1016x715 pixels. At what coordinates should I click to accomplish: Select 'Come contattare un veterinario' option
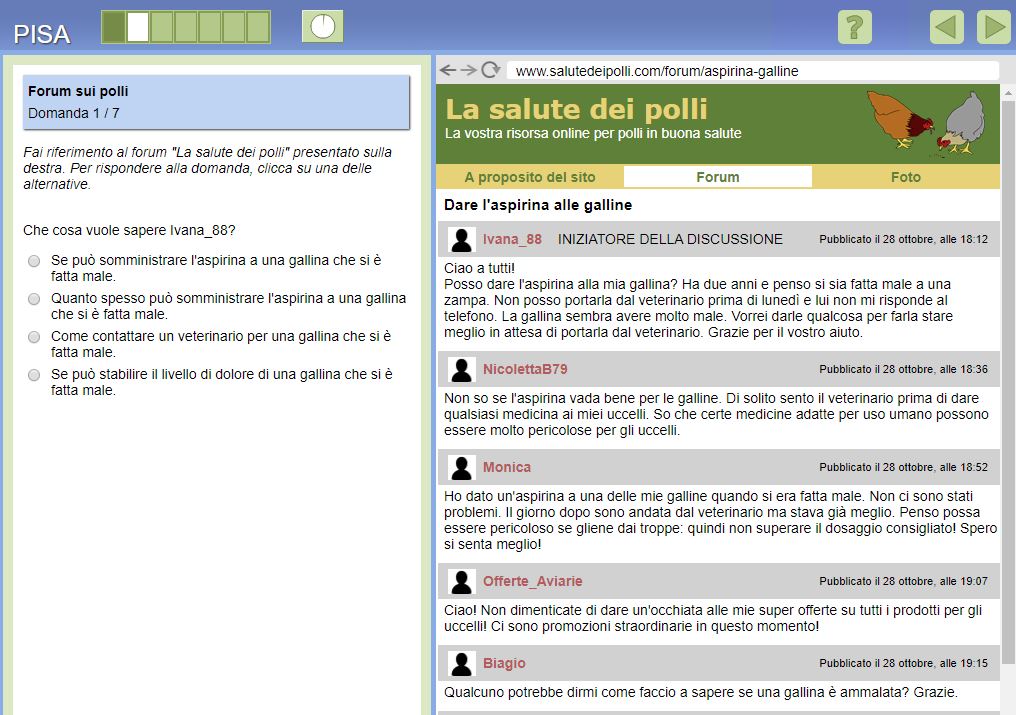coord(34,337)
